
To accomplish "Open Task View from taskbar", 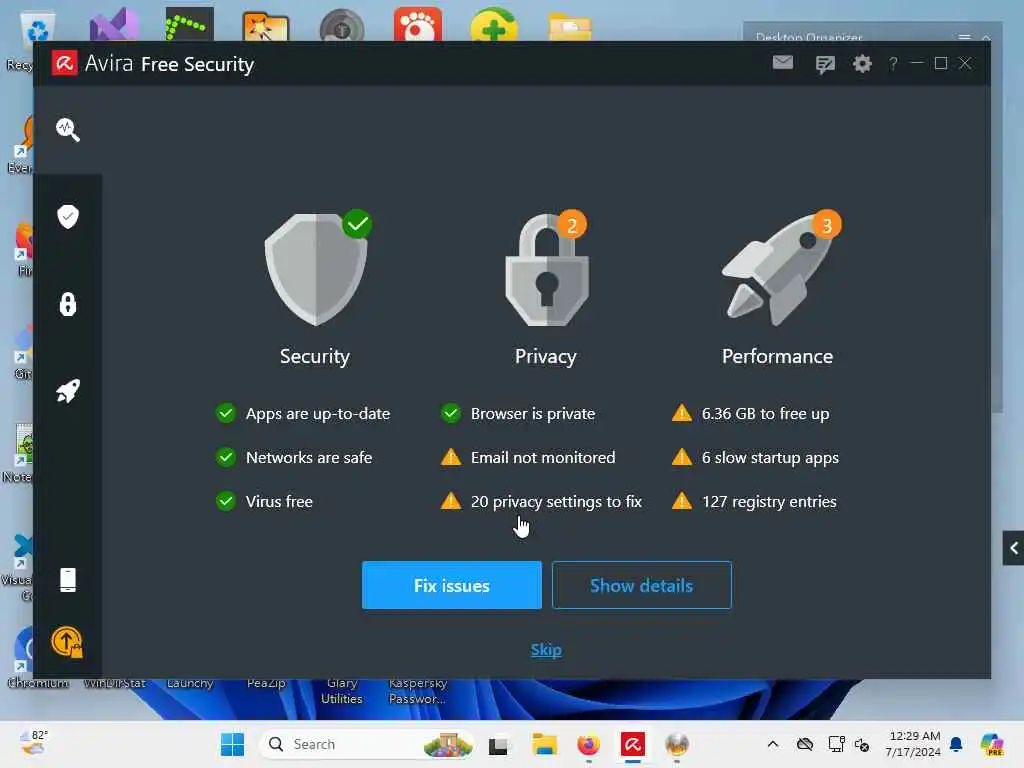I will tap(498, 745).
